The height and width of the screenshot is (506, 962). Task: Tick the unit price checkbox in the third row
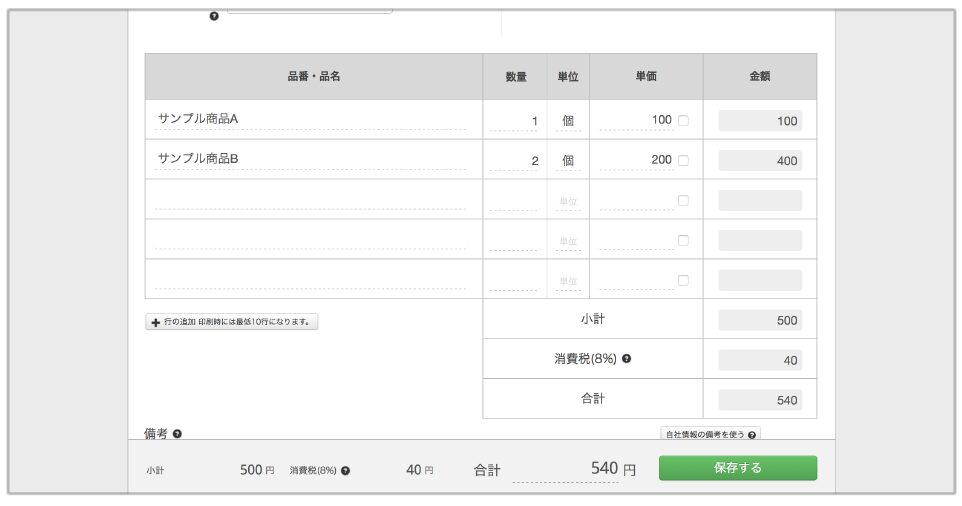683,200
